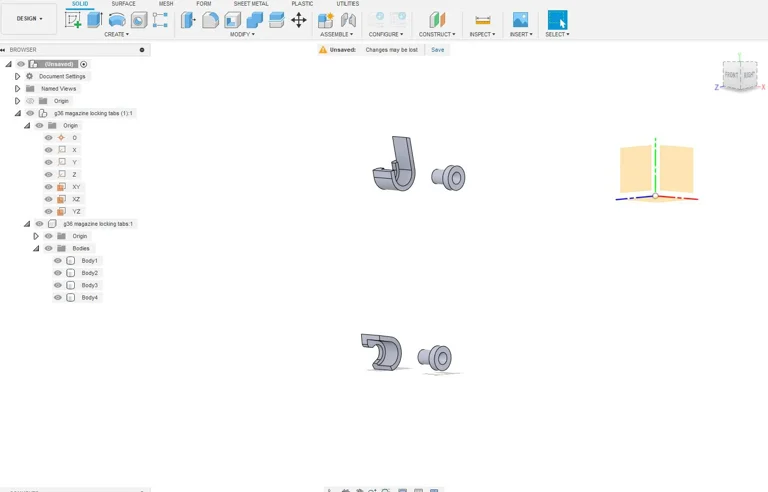Expand the Named Views folder

[17, 89]
